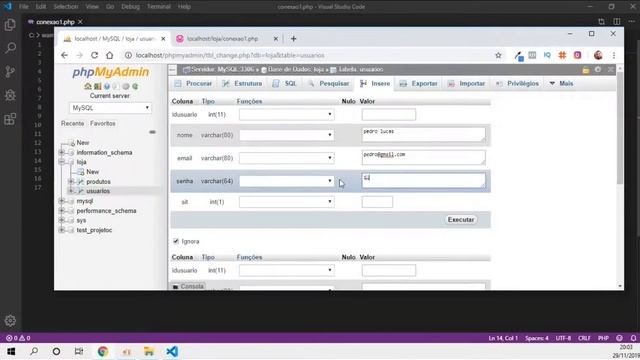Go to Chrome home page button
Viewport: 640px width, 360px height.
(x=109, y=55)
